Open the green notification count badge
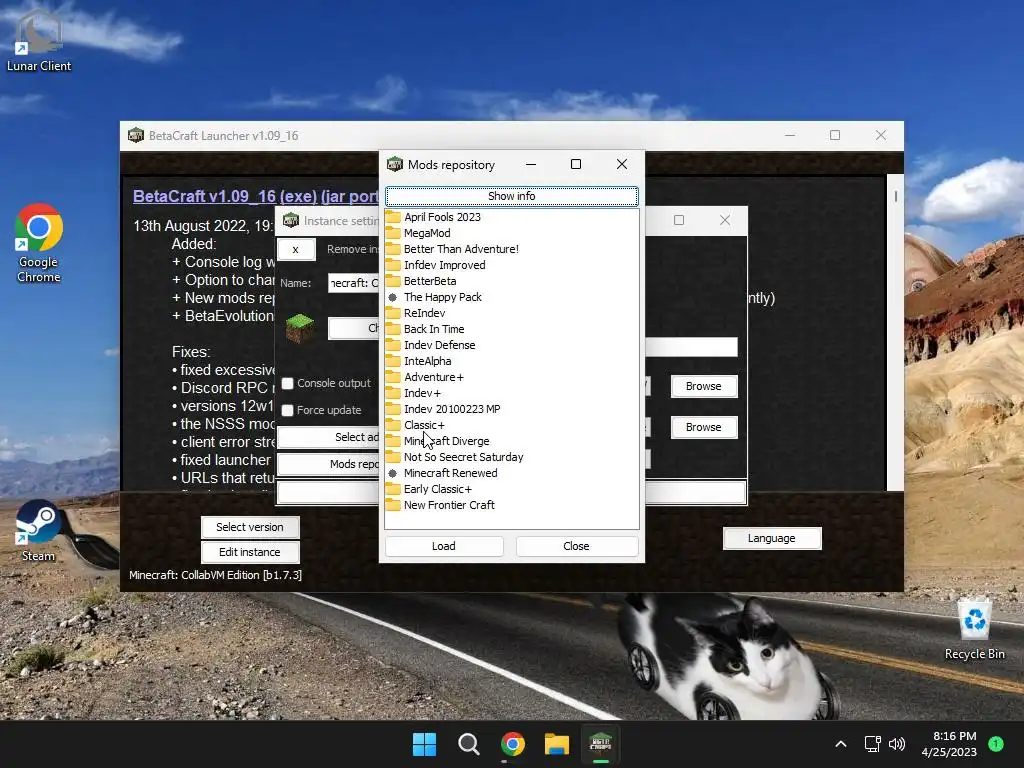The image size is (1024, 768). tap(996, 743)
